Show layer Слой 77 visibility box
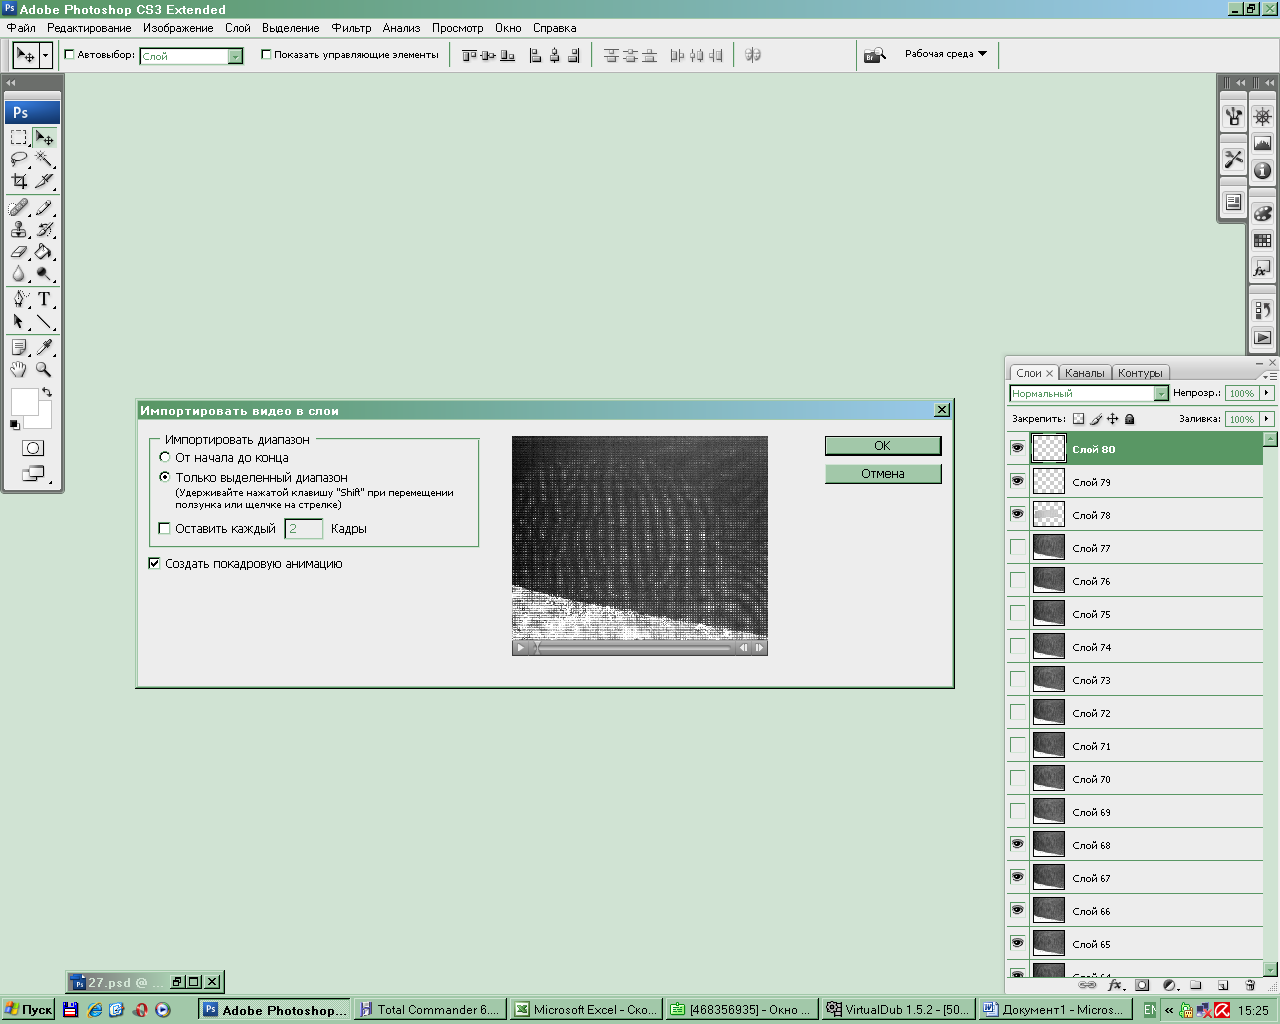Image resolution: width=1280 pixels, height=1024 pixels. (1017, 547)
